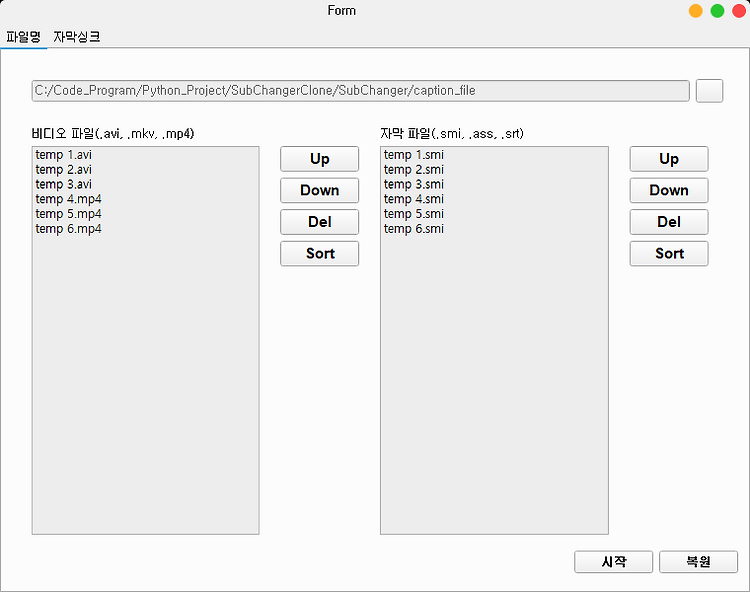Click Del button for subtitle files
This screenshot has width=750, height=592.
[x=669, y=222]
